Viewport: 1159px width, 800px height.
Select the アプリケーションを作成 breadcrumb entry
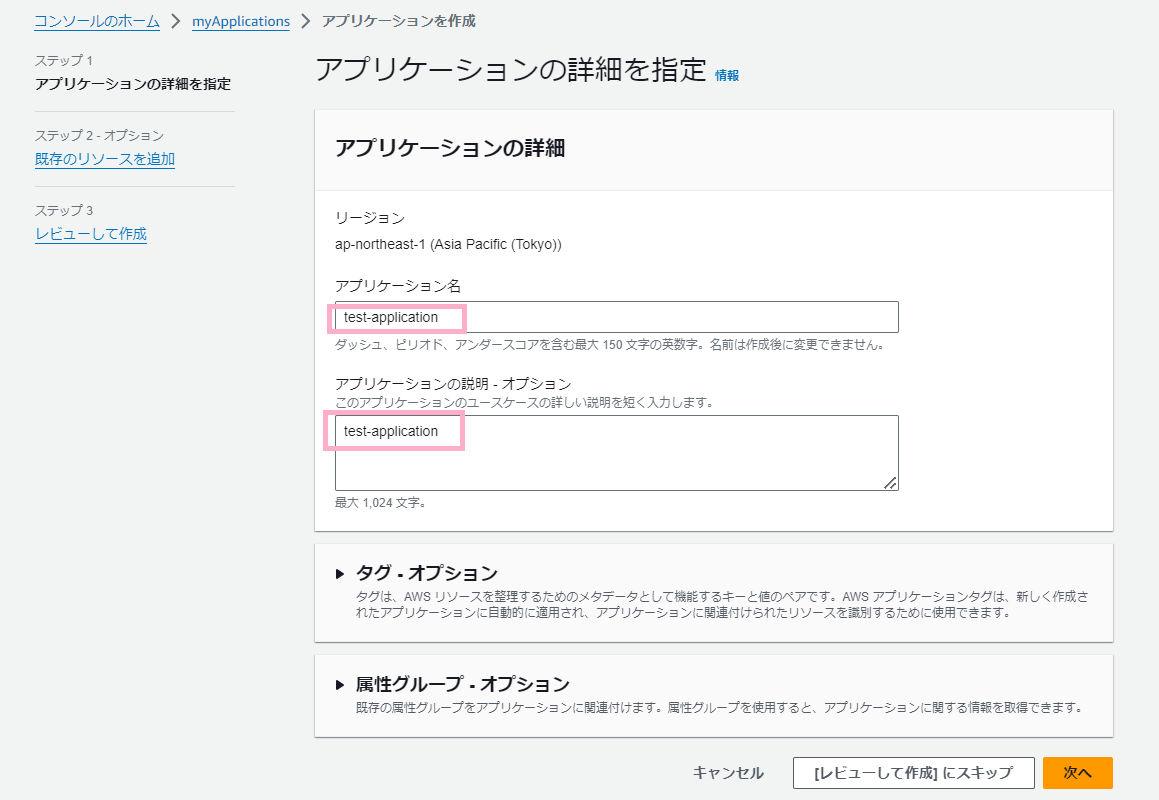pos(397,20)
